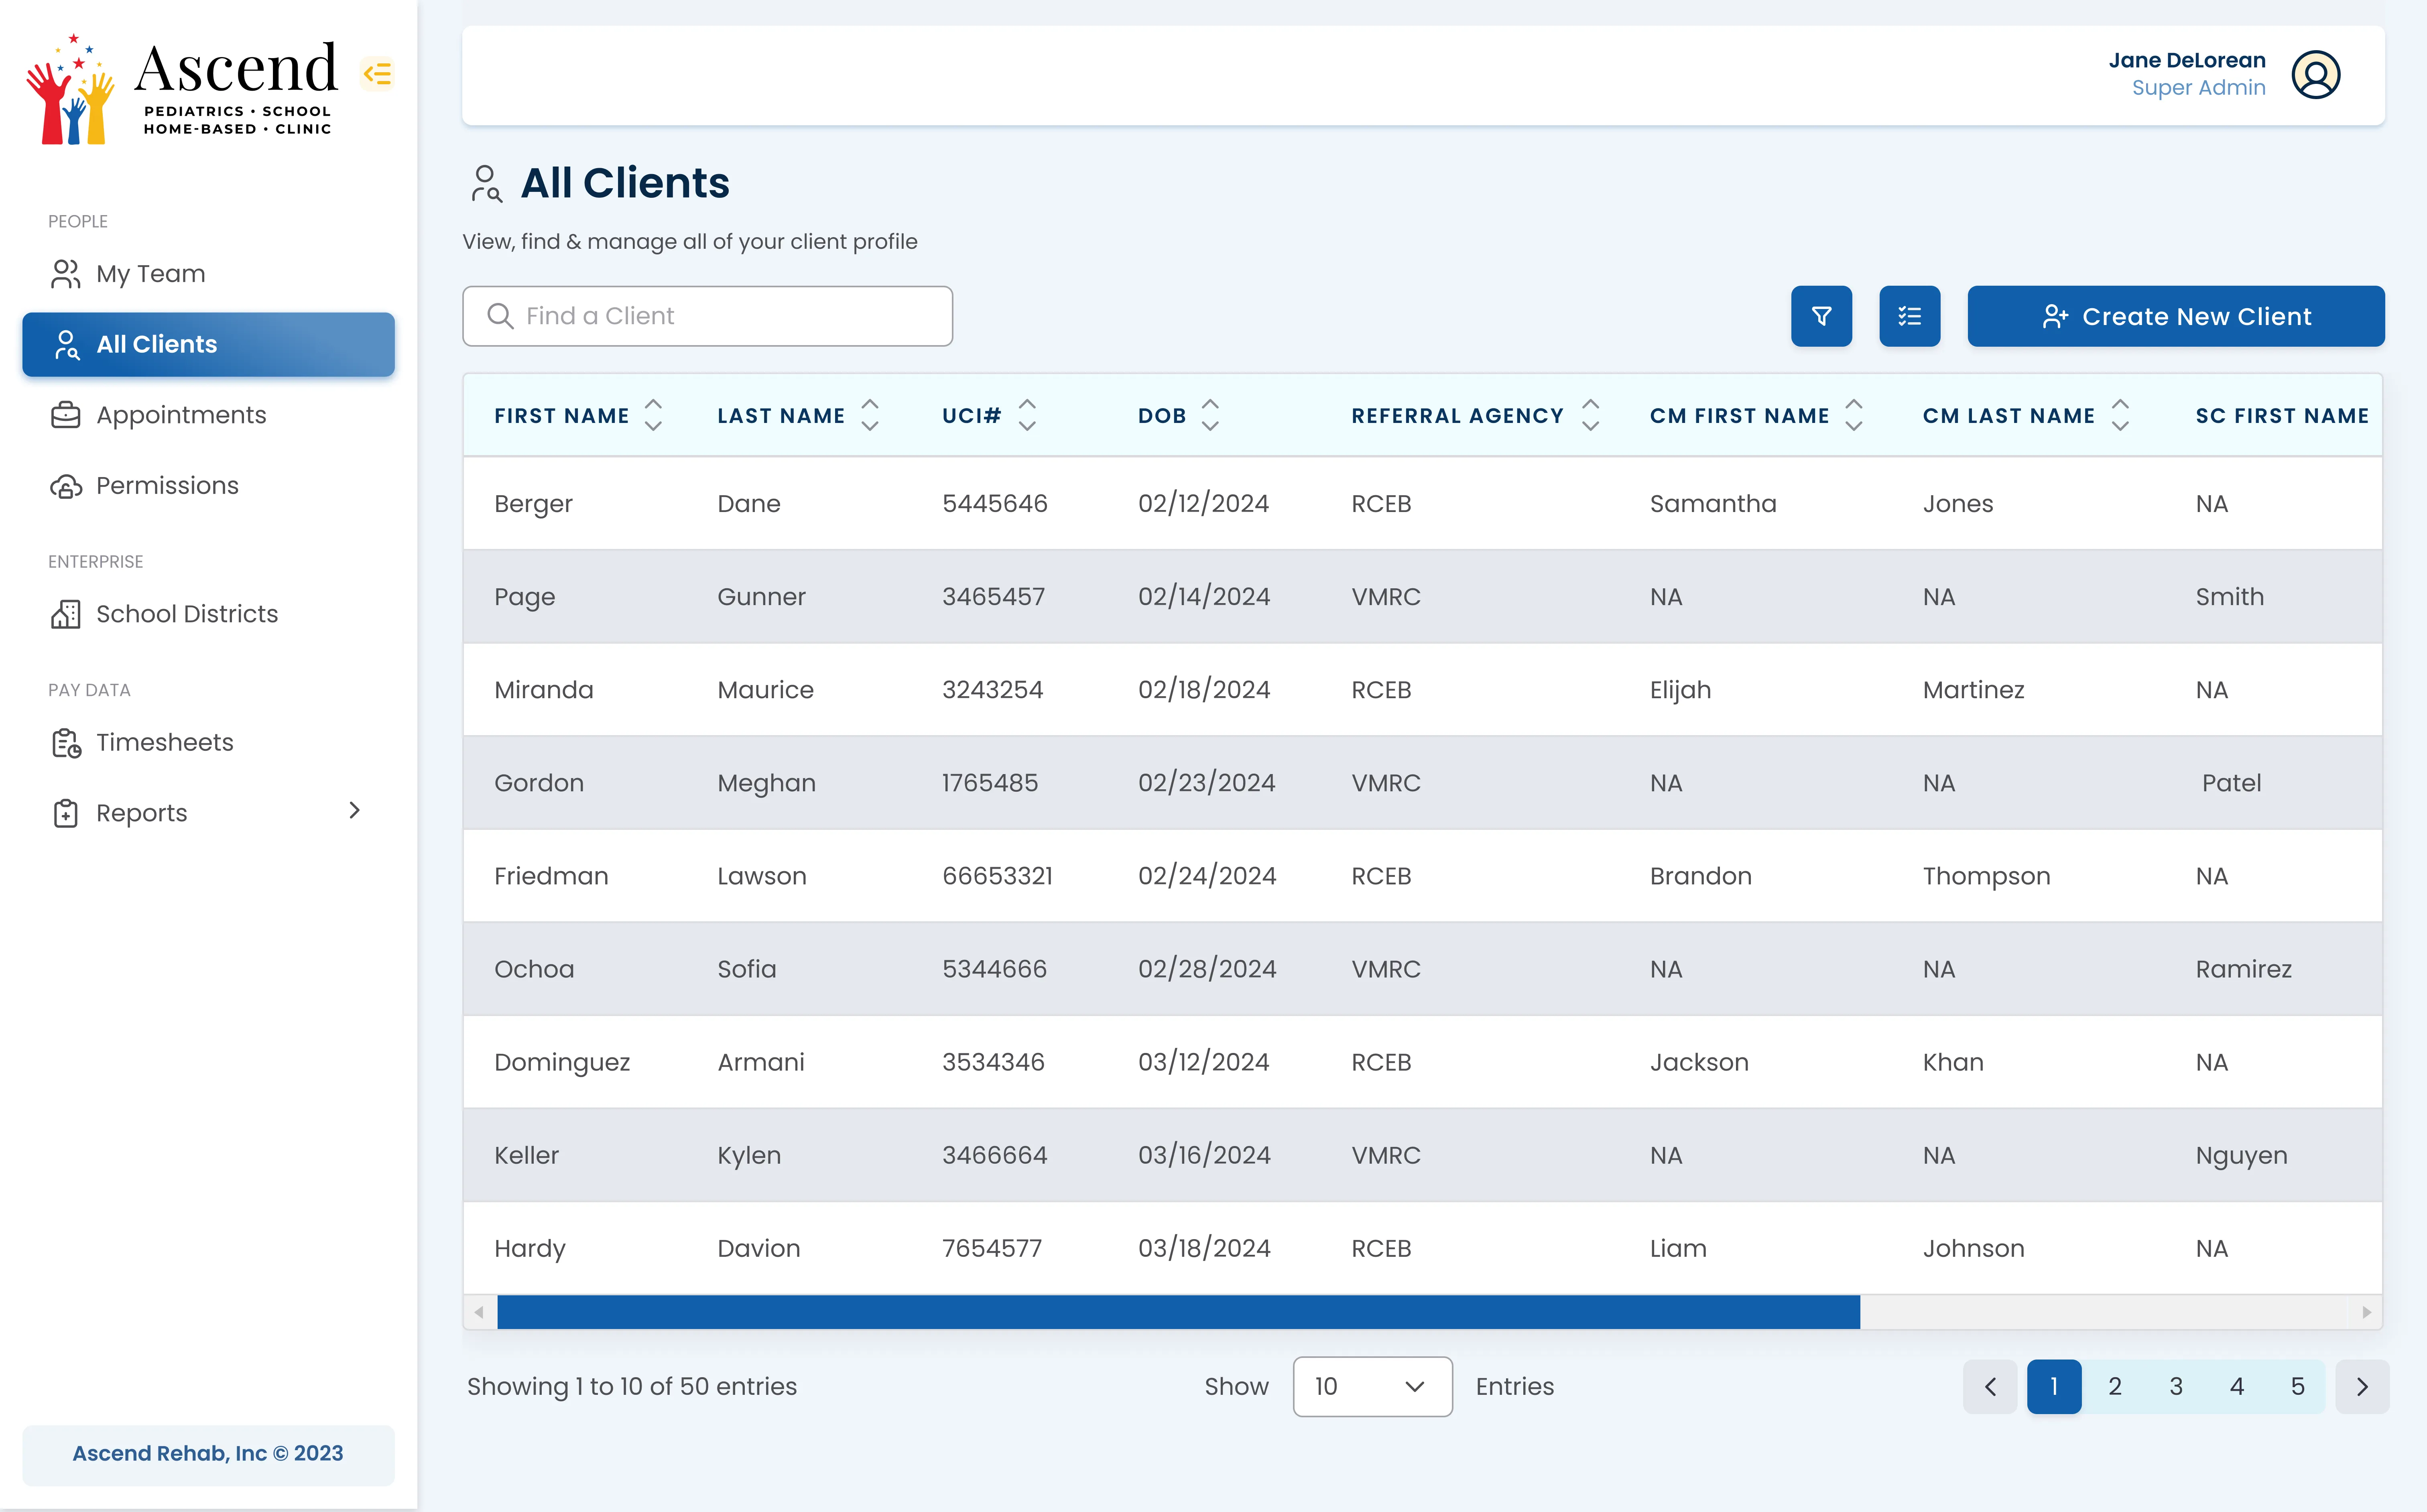Click the Samantha CM first name cell
Viewport: 2427px width, 1512px height.
[1713, 504]
